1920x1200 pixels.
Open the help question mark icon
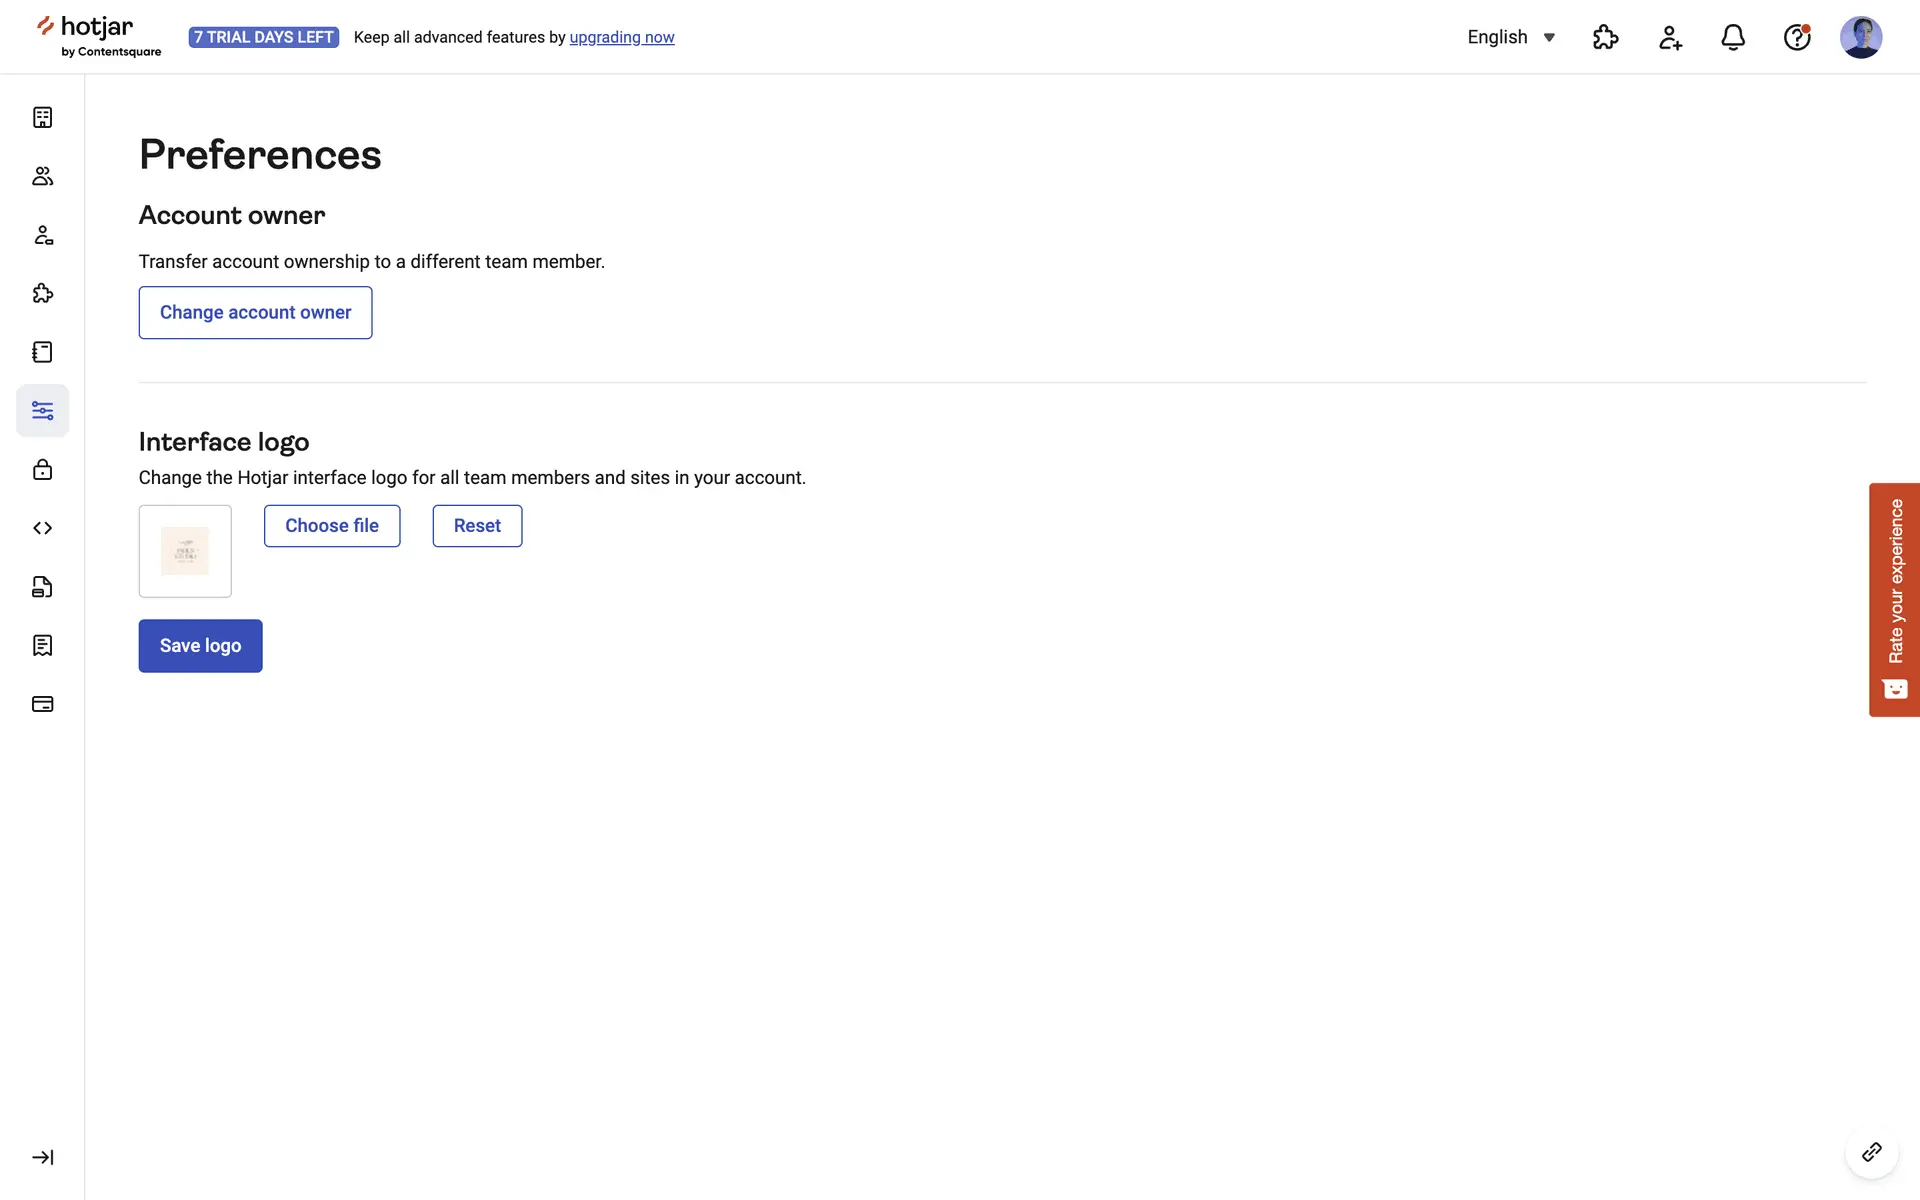click(1797, 38)
